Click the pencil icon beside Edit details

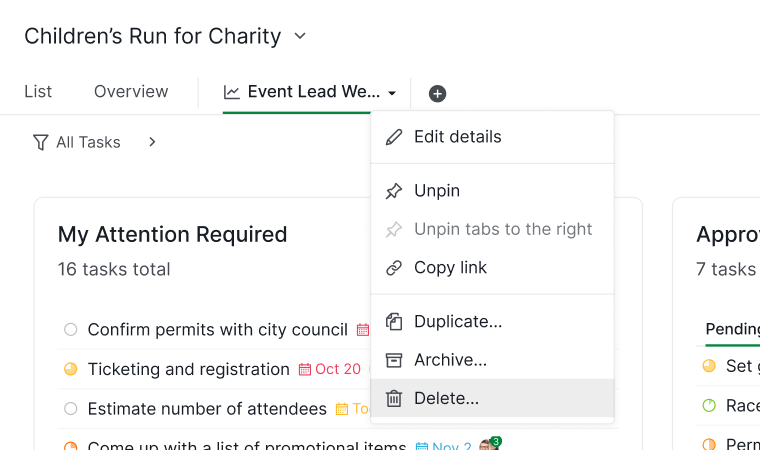pyautogui.click(x=394, y=137)
